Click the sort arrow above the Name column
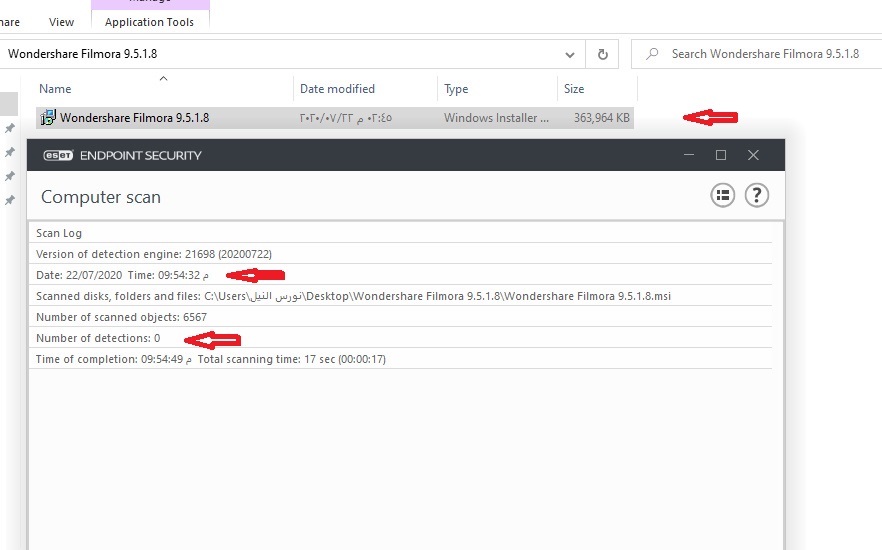 164,78
